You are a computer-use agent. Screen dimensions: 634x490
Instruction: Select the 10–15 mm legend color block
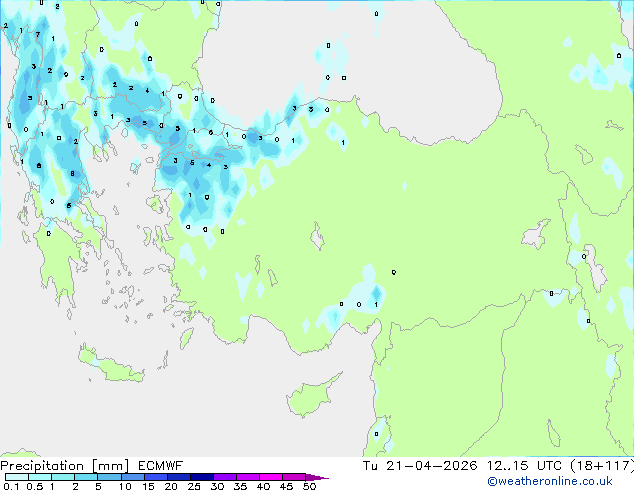pos(134,478)
